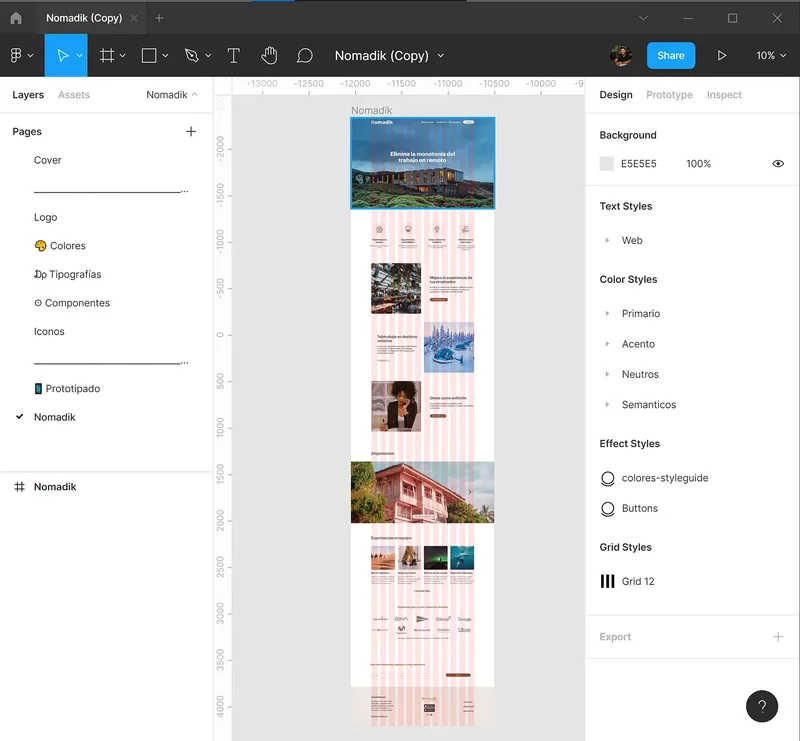The image size is (800, 741).
Task: Expand the Web text styles group
Action: pos(607,240)
